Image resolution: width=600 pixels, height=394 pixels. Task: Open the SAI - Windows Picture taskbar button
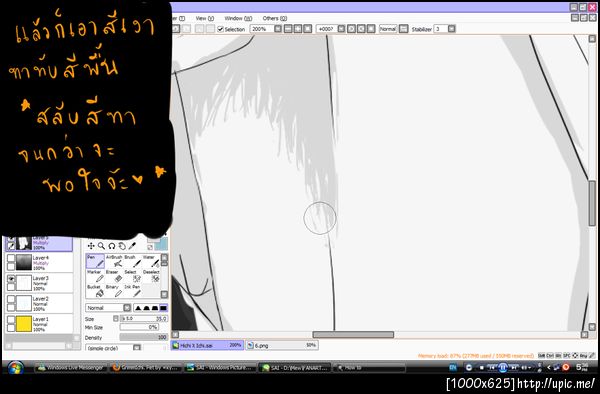tap(219, 368)
